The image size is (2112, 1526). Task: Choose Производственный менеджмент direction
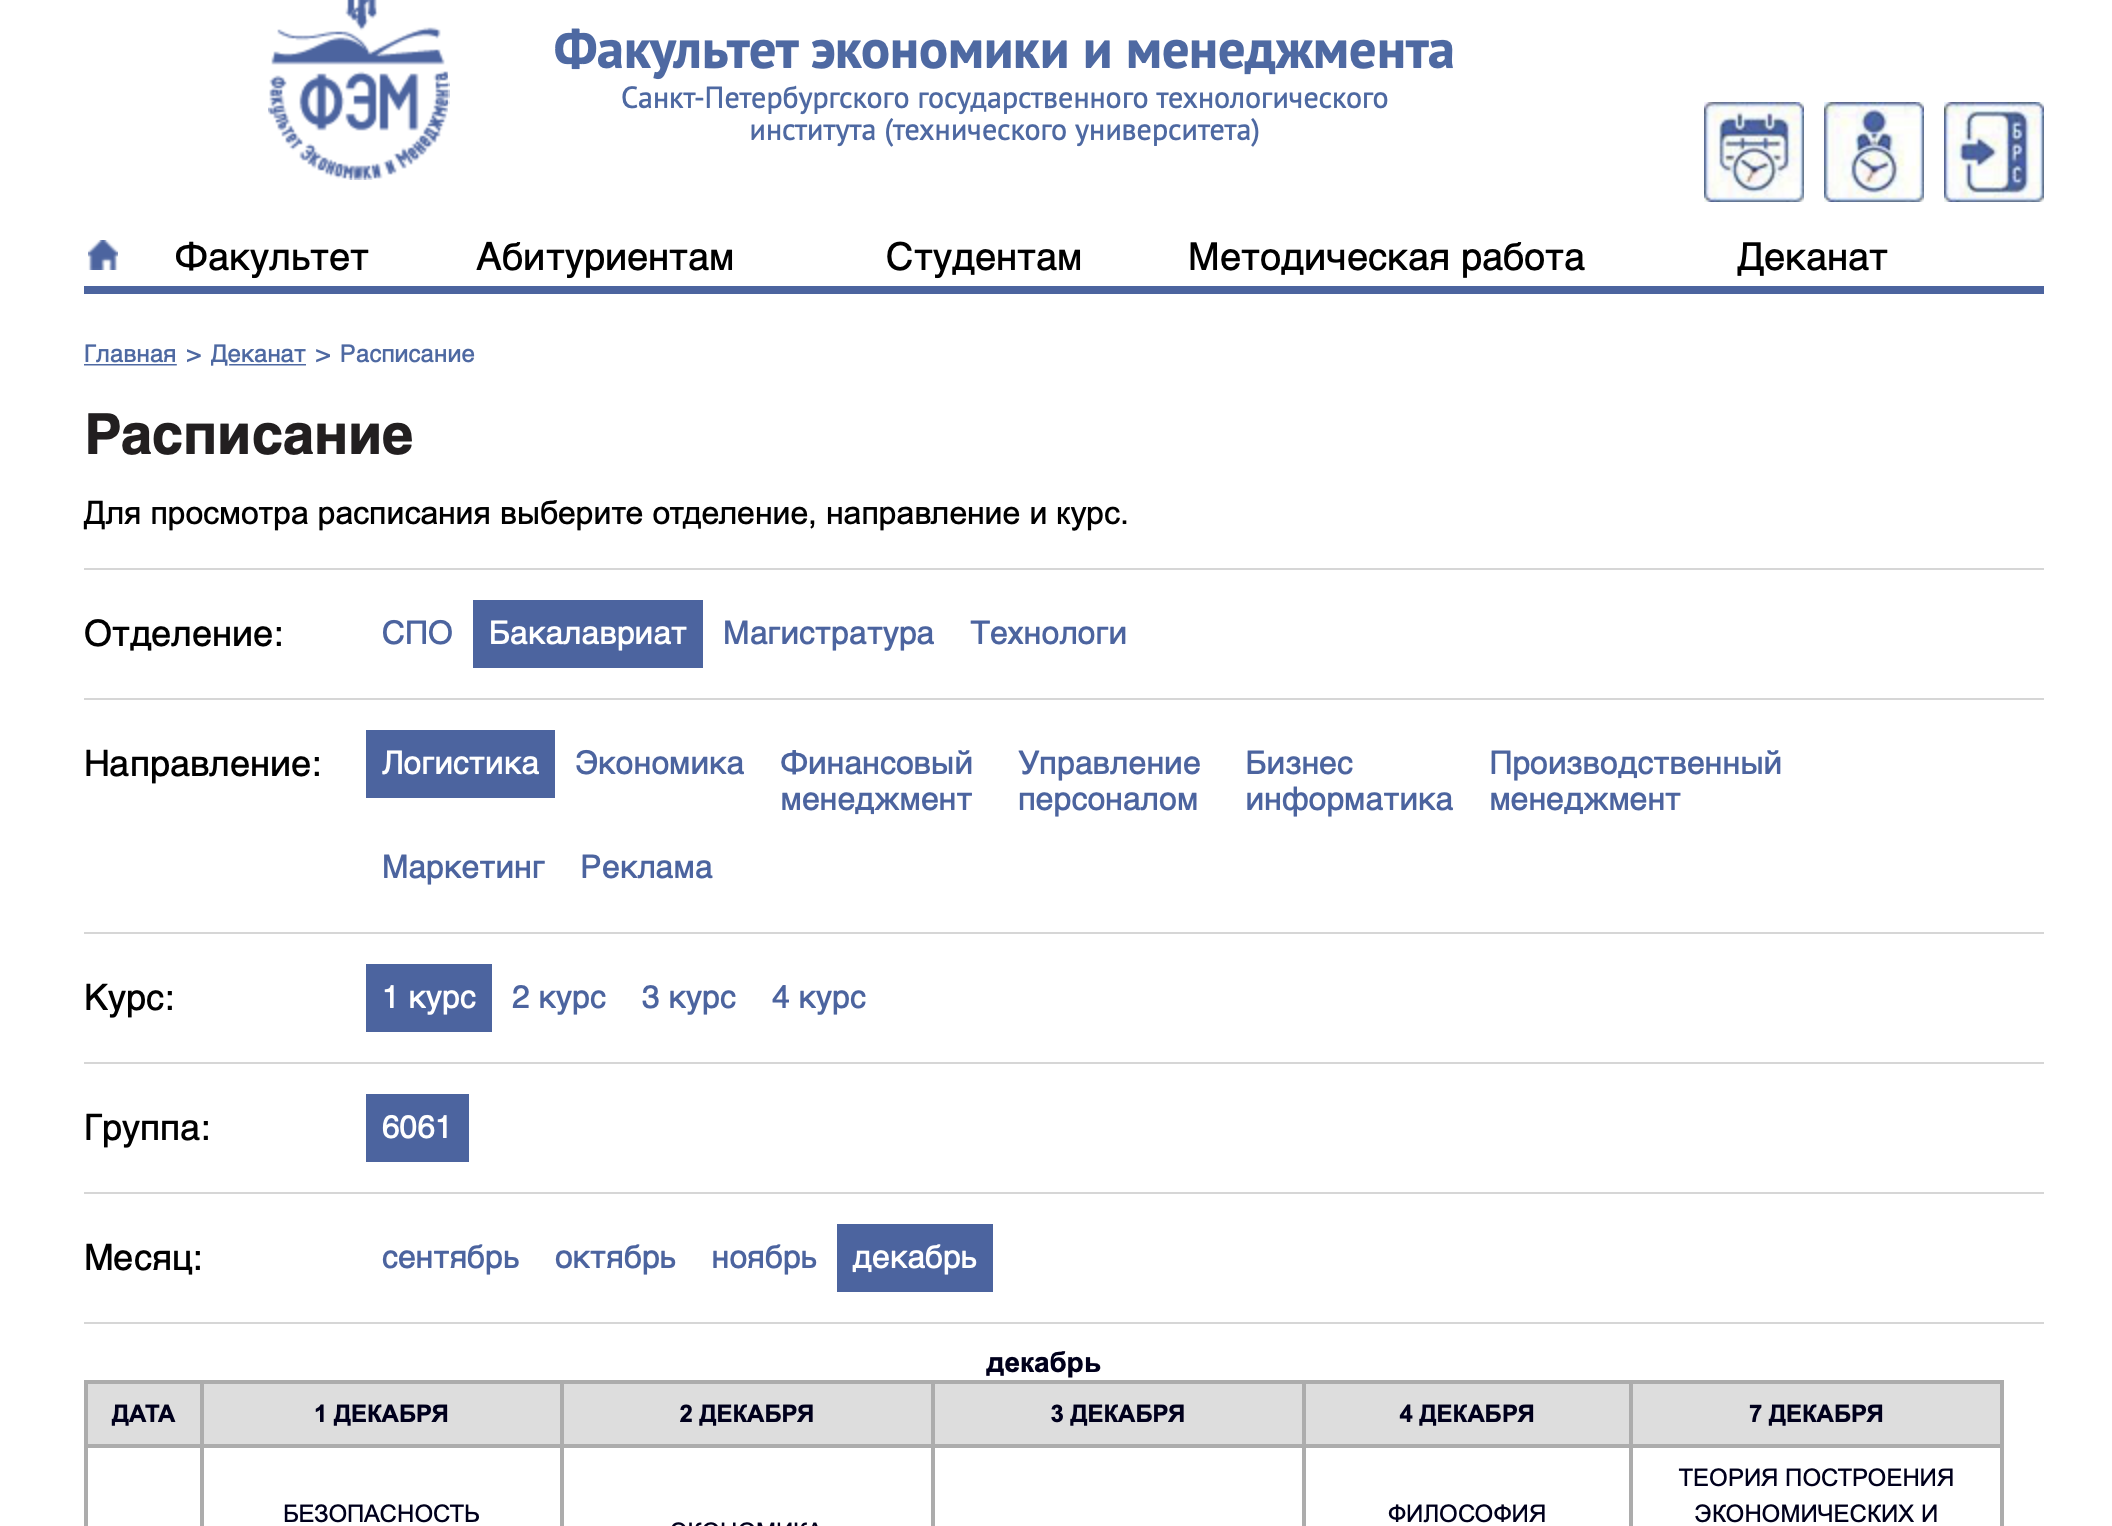(x=1635, y=781)
